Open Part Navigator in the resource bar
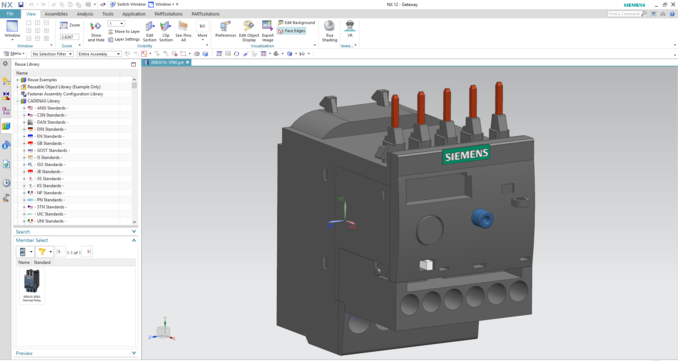The width and height of the screenshot is (678, 361). point(6,111)
